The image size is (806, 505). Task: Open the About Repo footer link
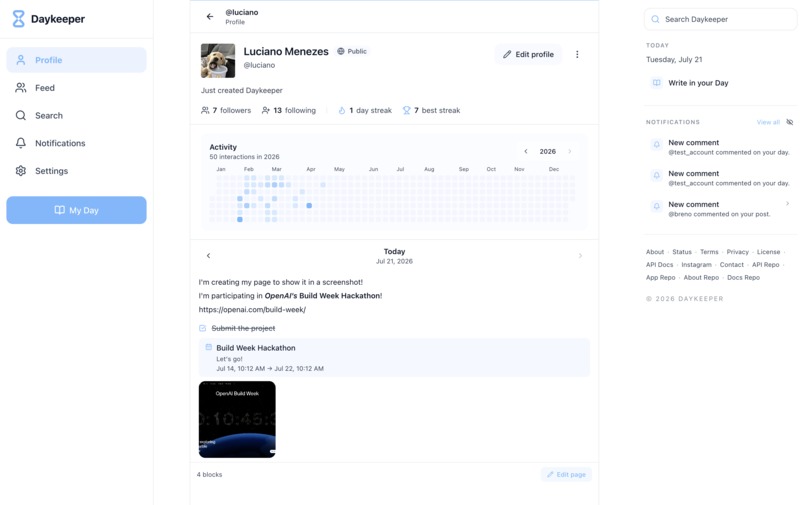pyautogui.click(x=701, y=278)
